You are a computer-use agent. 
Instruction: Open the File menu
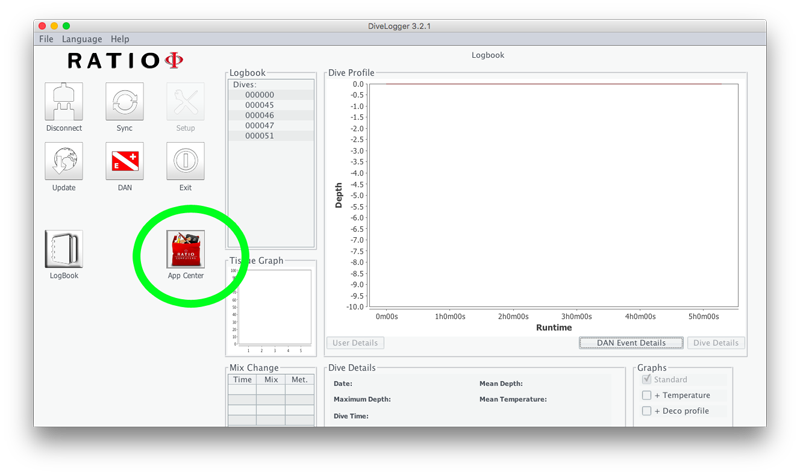tap(46, 39)
